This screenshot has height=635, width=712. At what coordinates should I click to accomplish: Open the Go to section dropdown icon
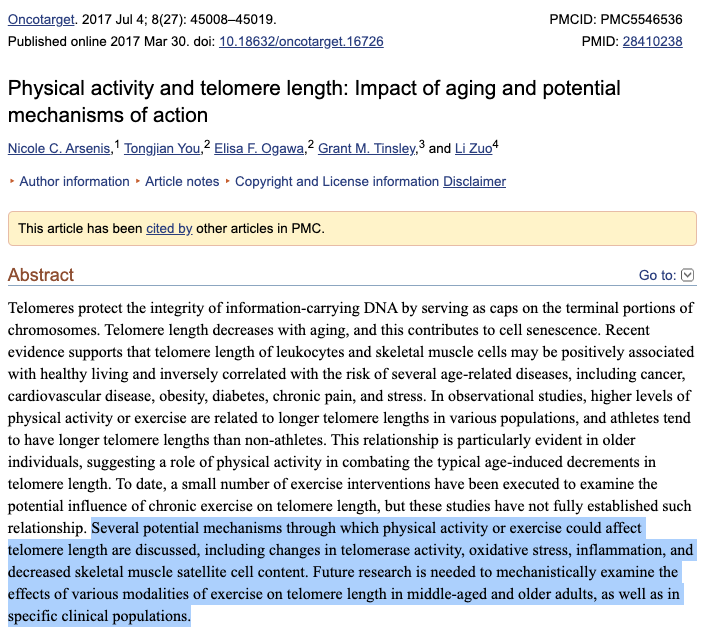pyautogui.click(x=686, y=275)
